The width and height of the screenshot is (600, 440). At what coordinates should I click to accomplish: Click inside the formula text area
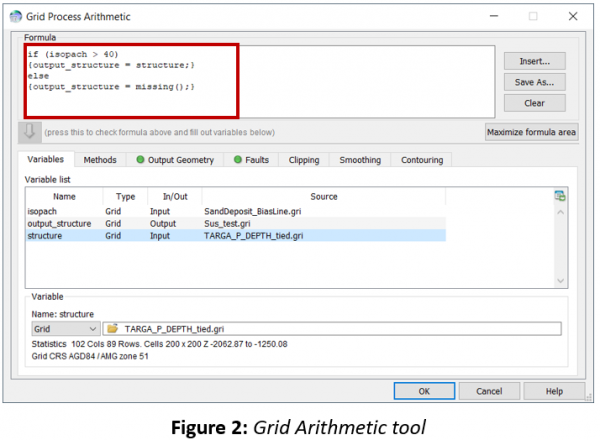(x=259, y=81)
